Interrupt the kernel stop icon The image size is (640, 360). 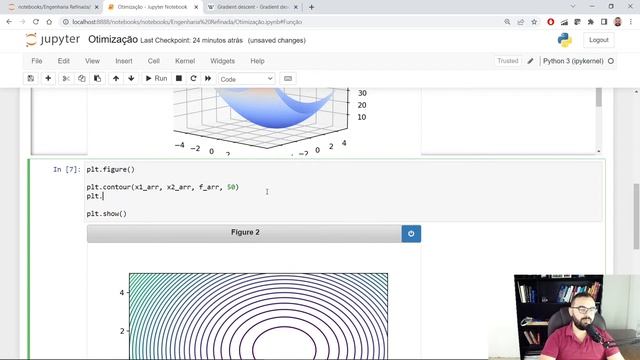pyautogui.click(x=179, y=78)
